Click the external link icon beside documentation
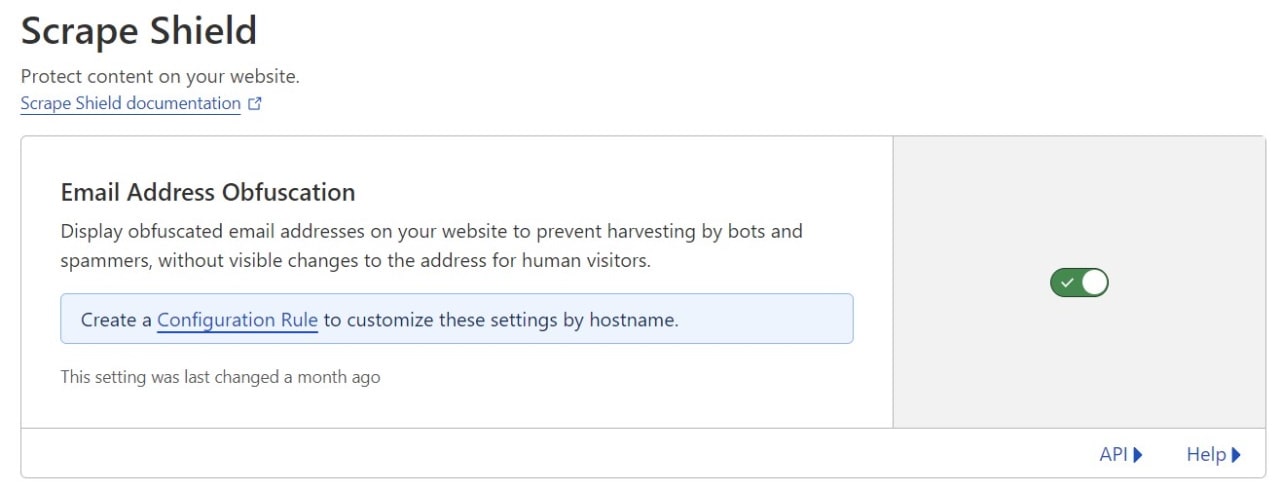This screenshot has height=492, width=1281. [x=255, y=103]
